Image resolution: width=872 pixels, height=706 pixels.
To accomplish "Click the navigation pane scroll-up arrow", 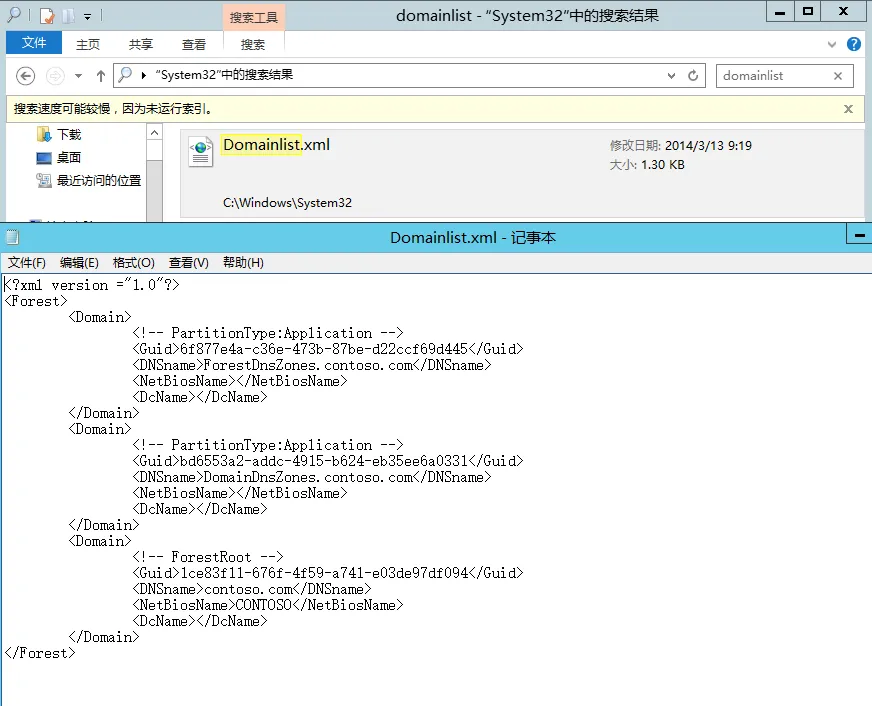I will point(154,133).
